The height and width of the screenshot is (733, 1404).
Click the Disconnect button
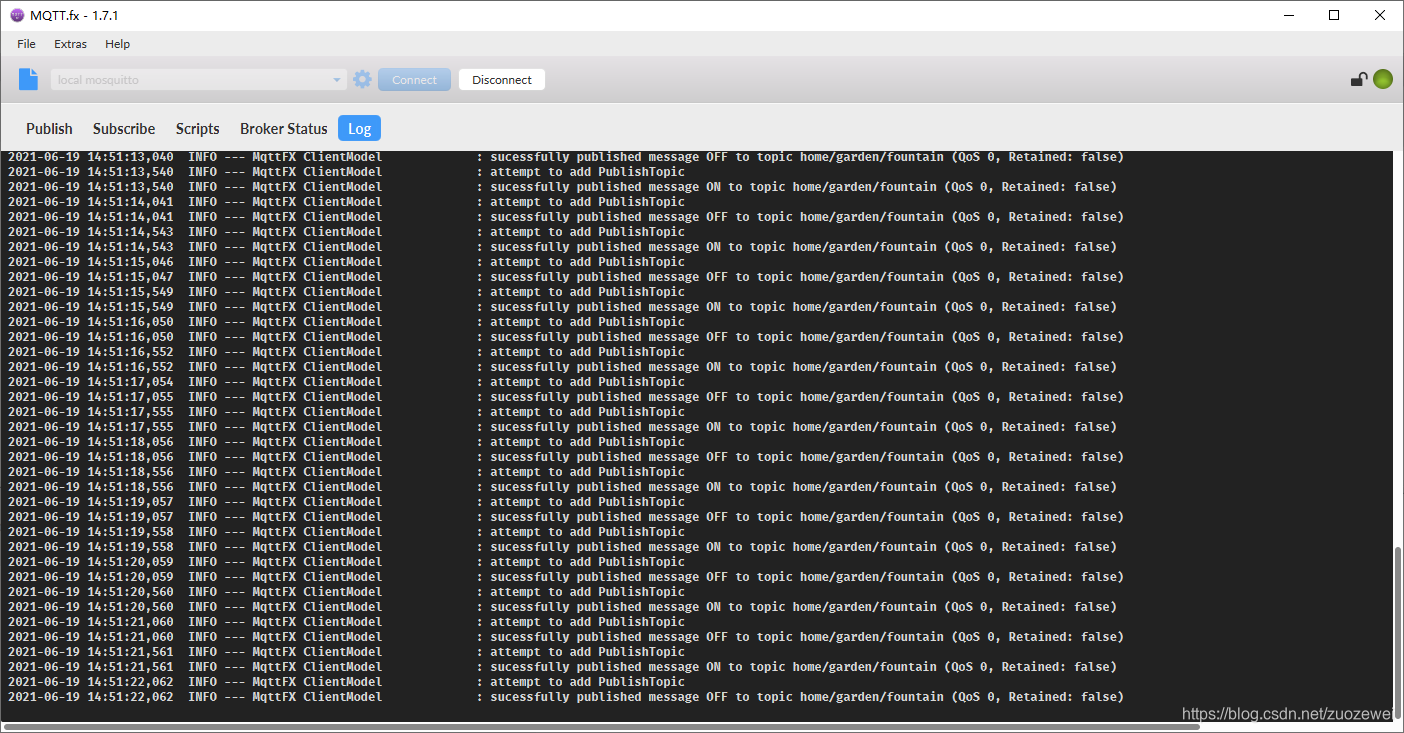502,80
